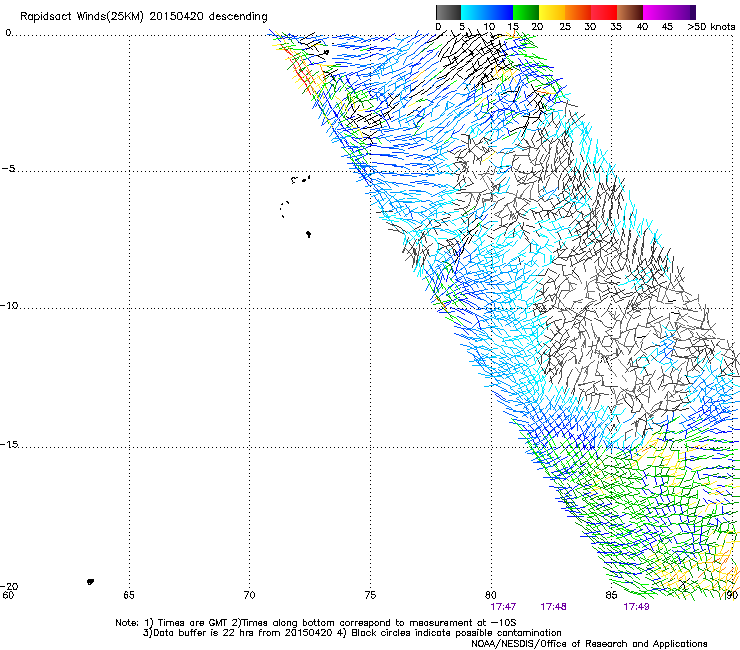
Task: Click the purple time stamp 17:48
Action: [553, 607]
